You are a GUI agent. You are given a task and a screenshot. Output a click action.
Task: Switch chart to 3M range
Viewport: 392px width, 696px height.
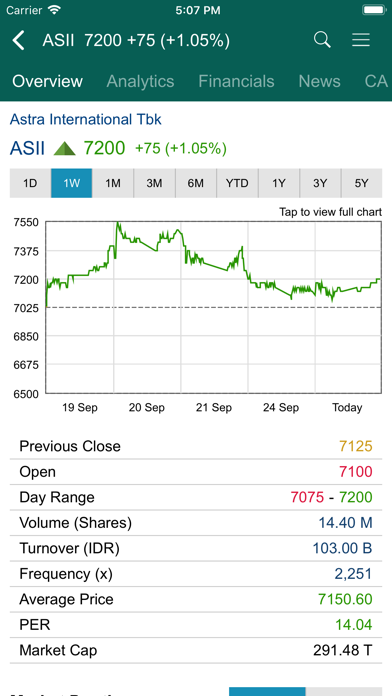pyautogui.click(x=154, y=183)
